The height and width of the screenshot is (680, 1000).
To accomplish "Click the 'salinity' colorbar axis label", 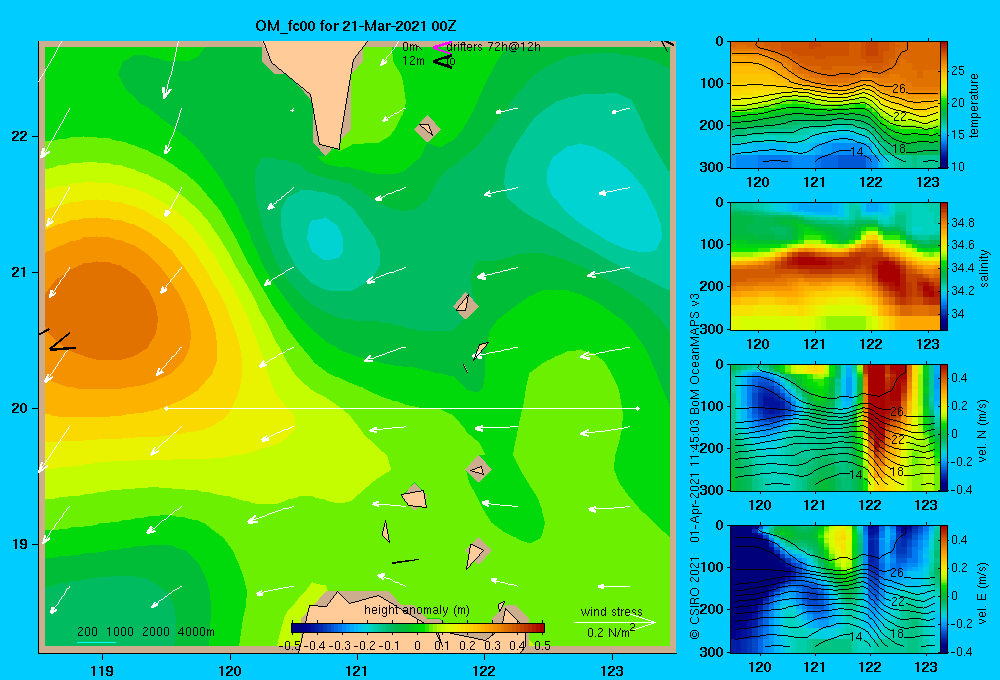I will point(984,267).
